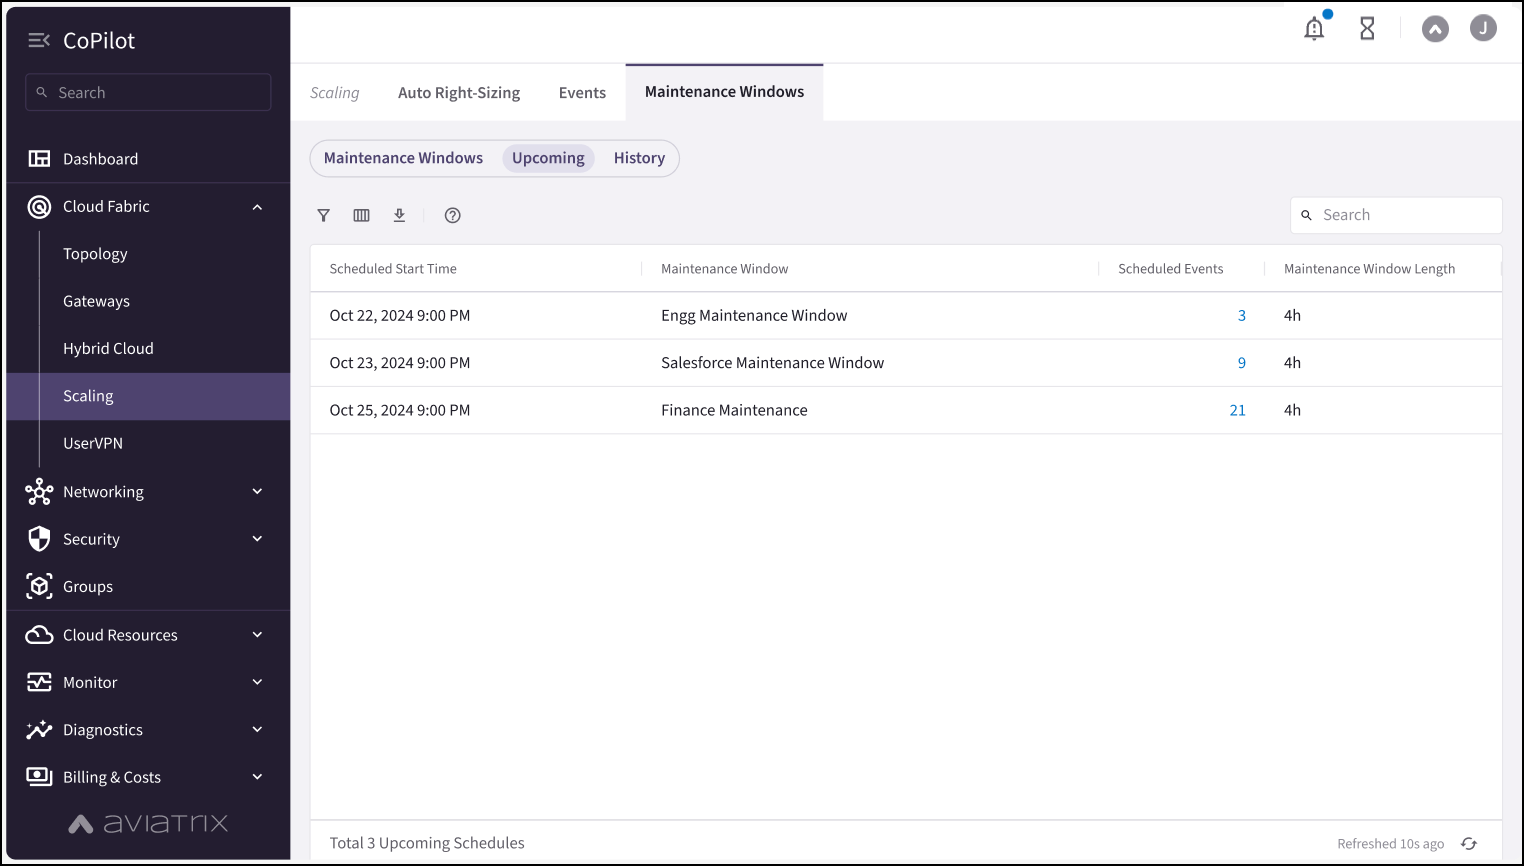Expand the Security menu
Viewport: 1524px width, 866px height.
point(257,539)
